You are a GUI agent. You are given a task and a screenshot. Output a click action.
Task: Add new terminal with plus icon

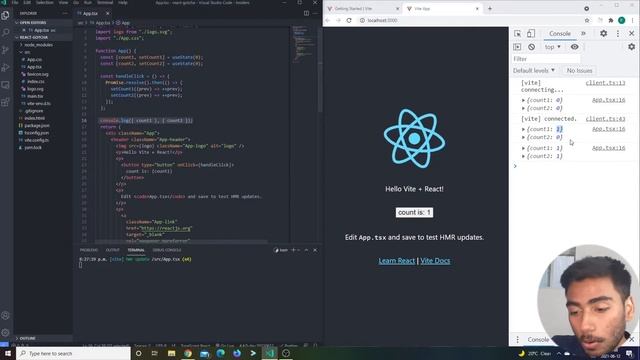[293, 250]
